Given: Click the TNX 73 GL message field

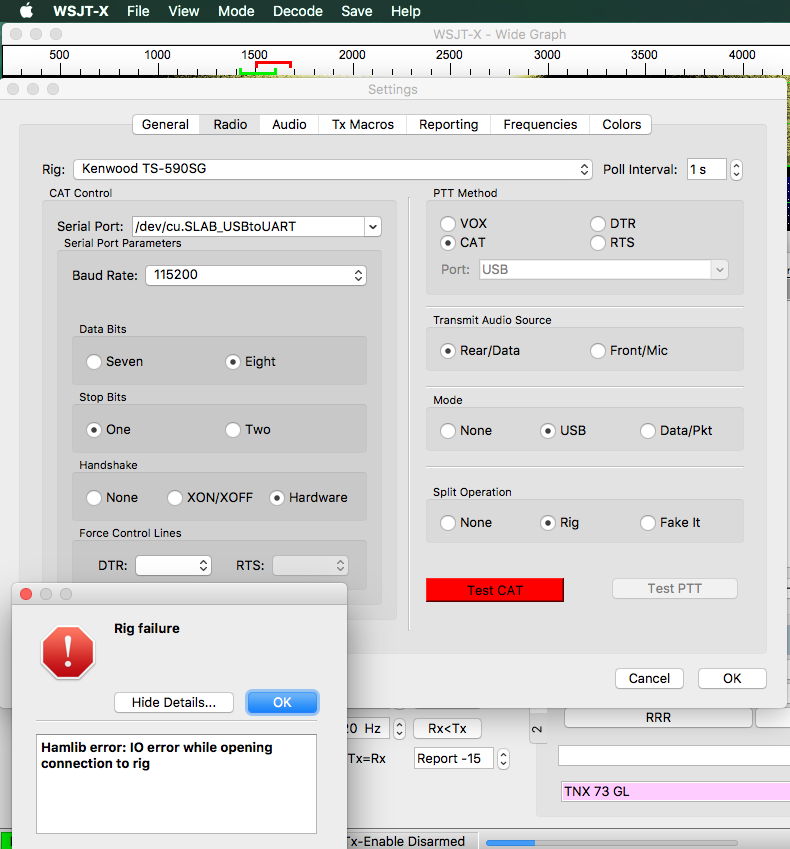Looking at the screenshot, I should click(676, 792).
